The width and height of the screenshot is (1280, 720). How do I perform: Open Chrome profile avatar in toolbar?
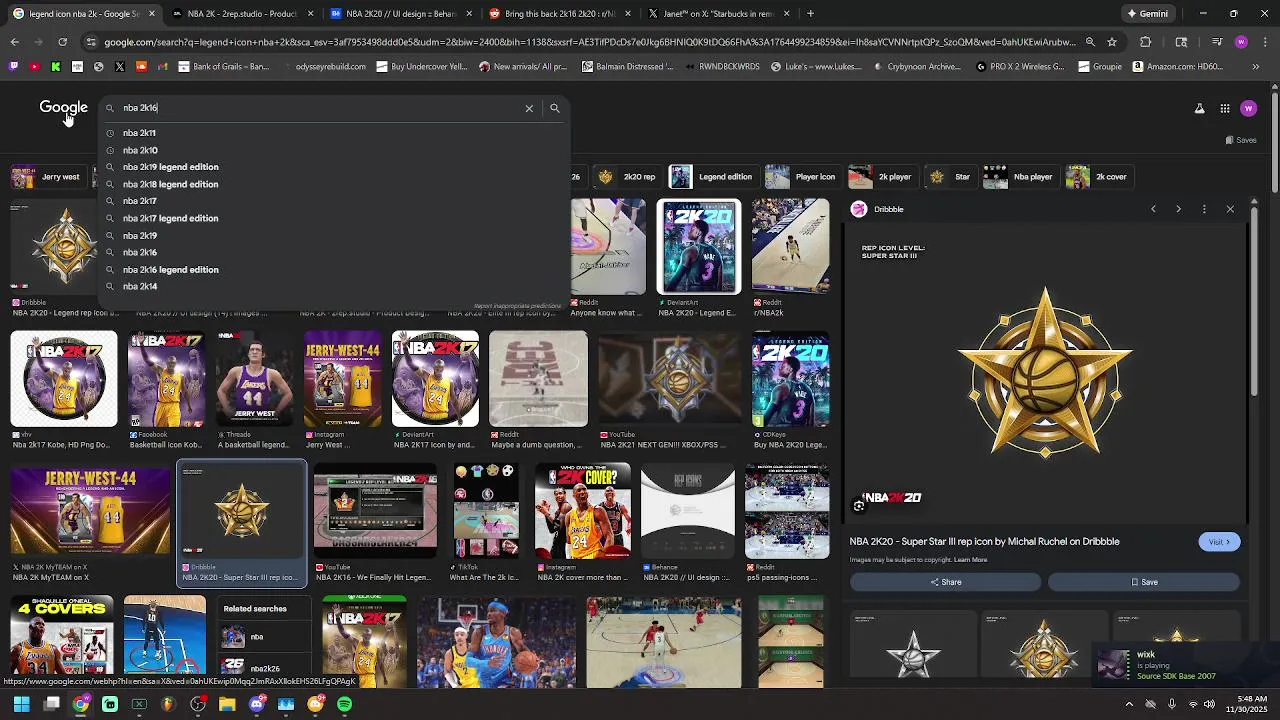tap(1241, 42)
